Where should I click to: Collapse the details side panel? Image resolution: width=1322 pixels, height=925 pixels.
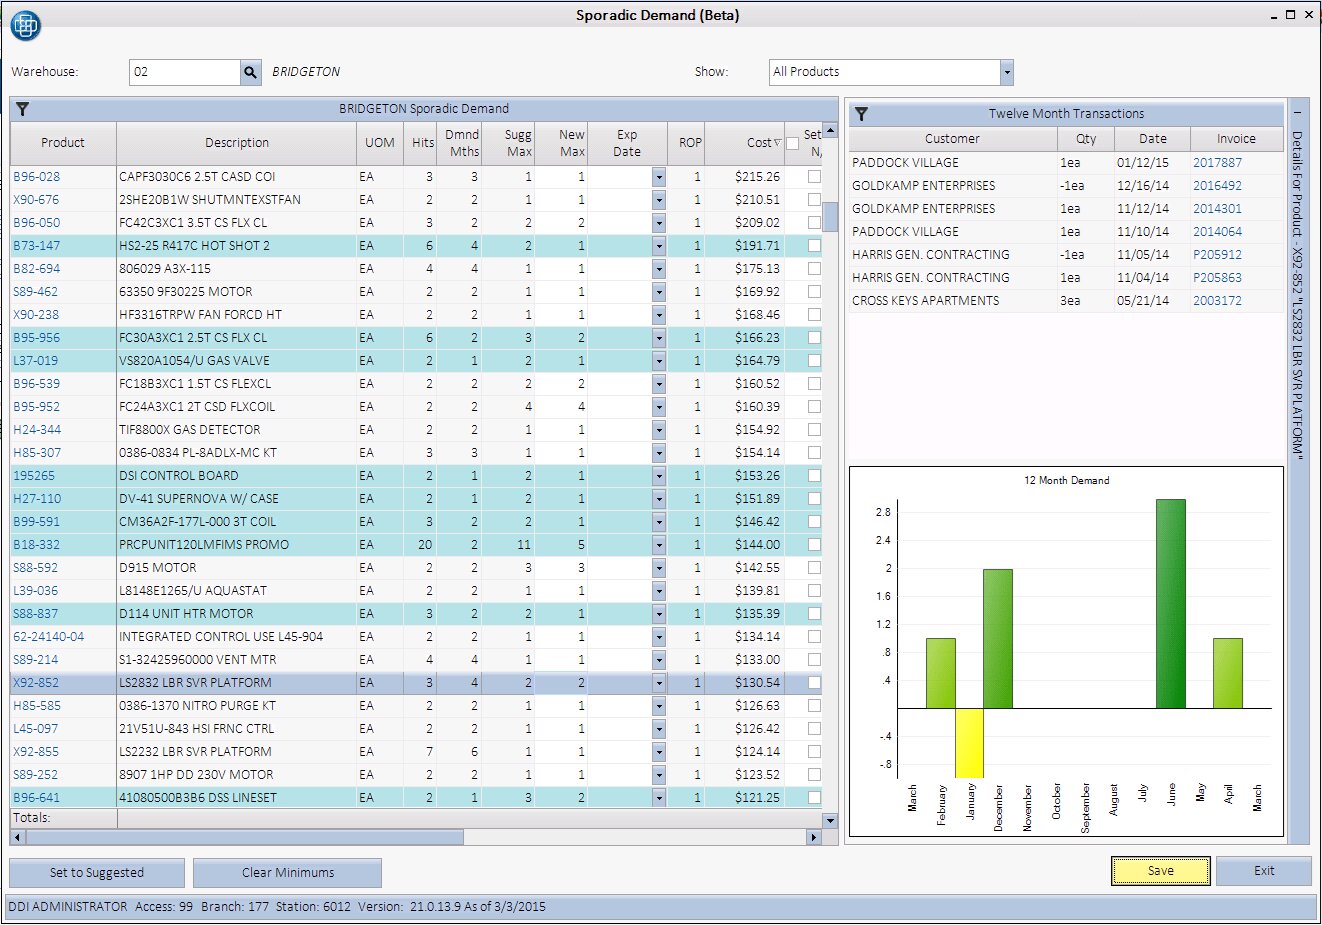point(1297,114)
